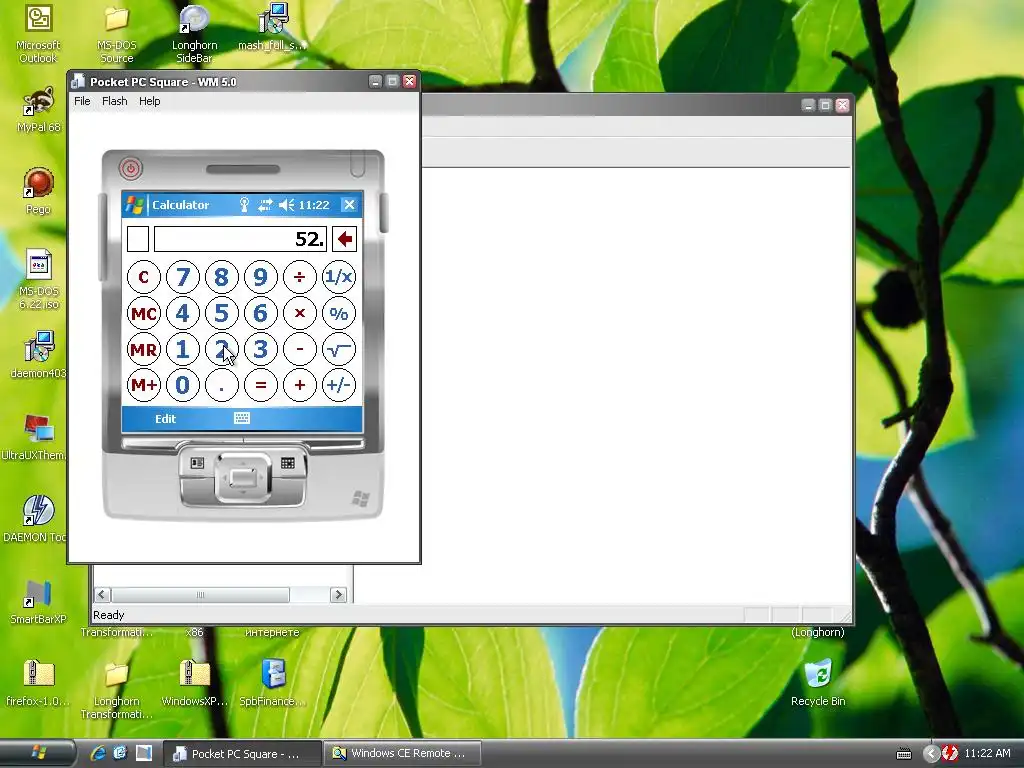Open the Windows Start button
The height and width of the screenshot is (768, 1024).
coord(38,753)
